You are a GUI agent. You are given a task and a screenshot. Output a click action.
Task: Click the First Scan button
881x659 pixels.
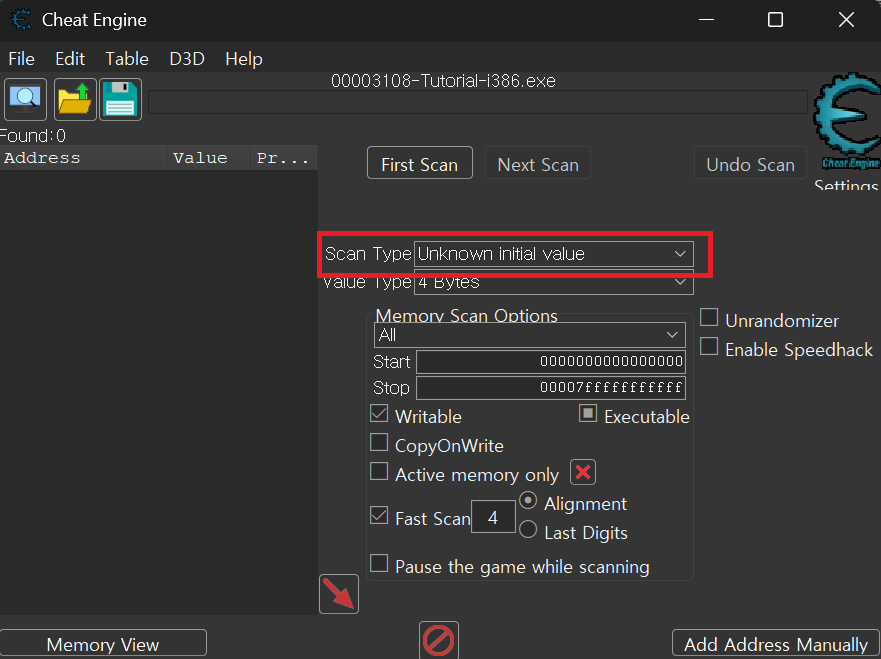click(419, 165)
